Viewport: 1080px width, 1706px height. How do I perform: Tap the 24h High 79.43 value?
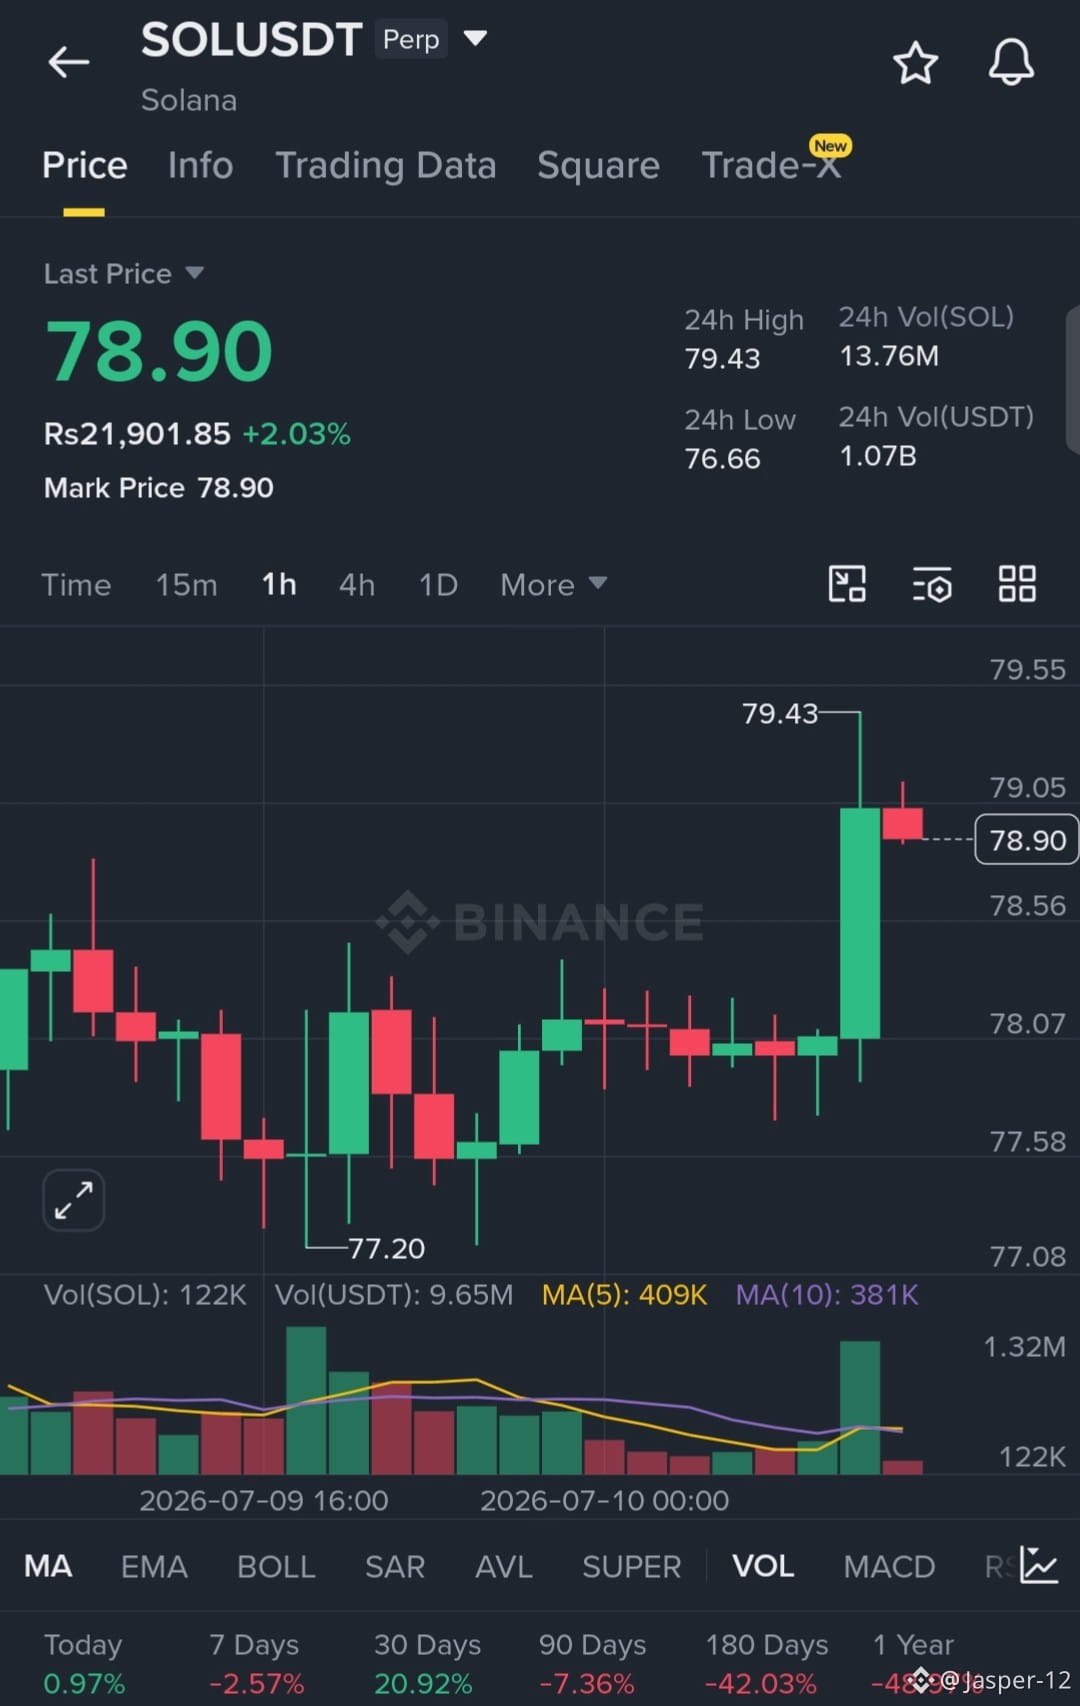pos(722,358)
